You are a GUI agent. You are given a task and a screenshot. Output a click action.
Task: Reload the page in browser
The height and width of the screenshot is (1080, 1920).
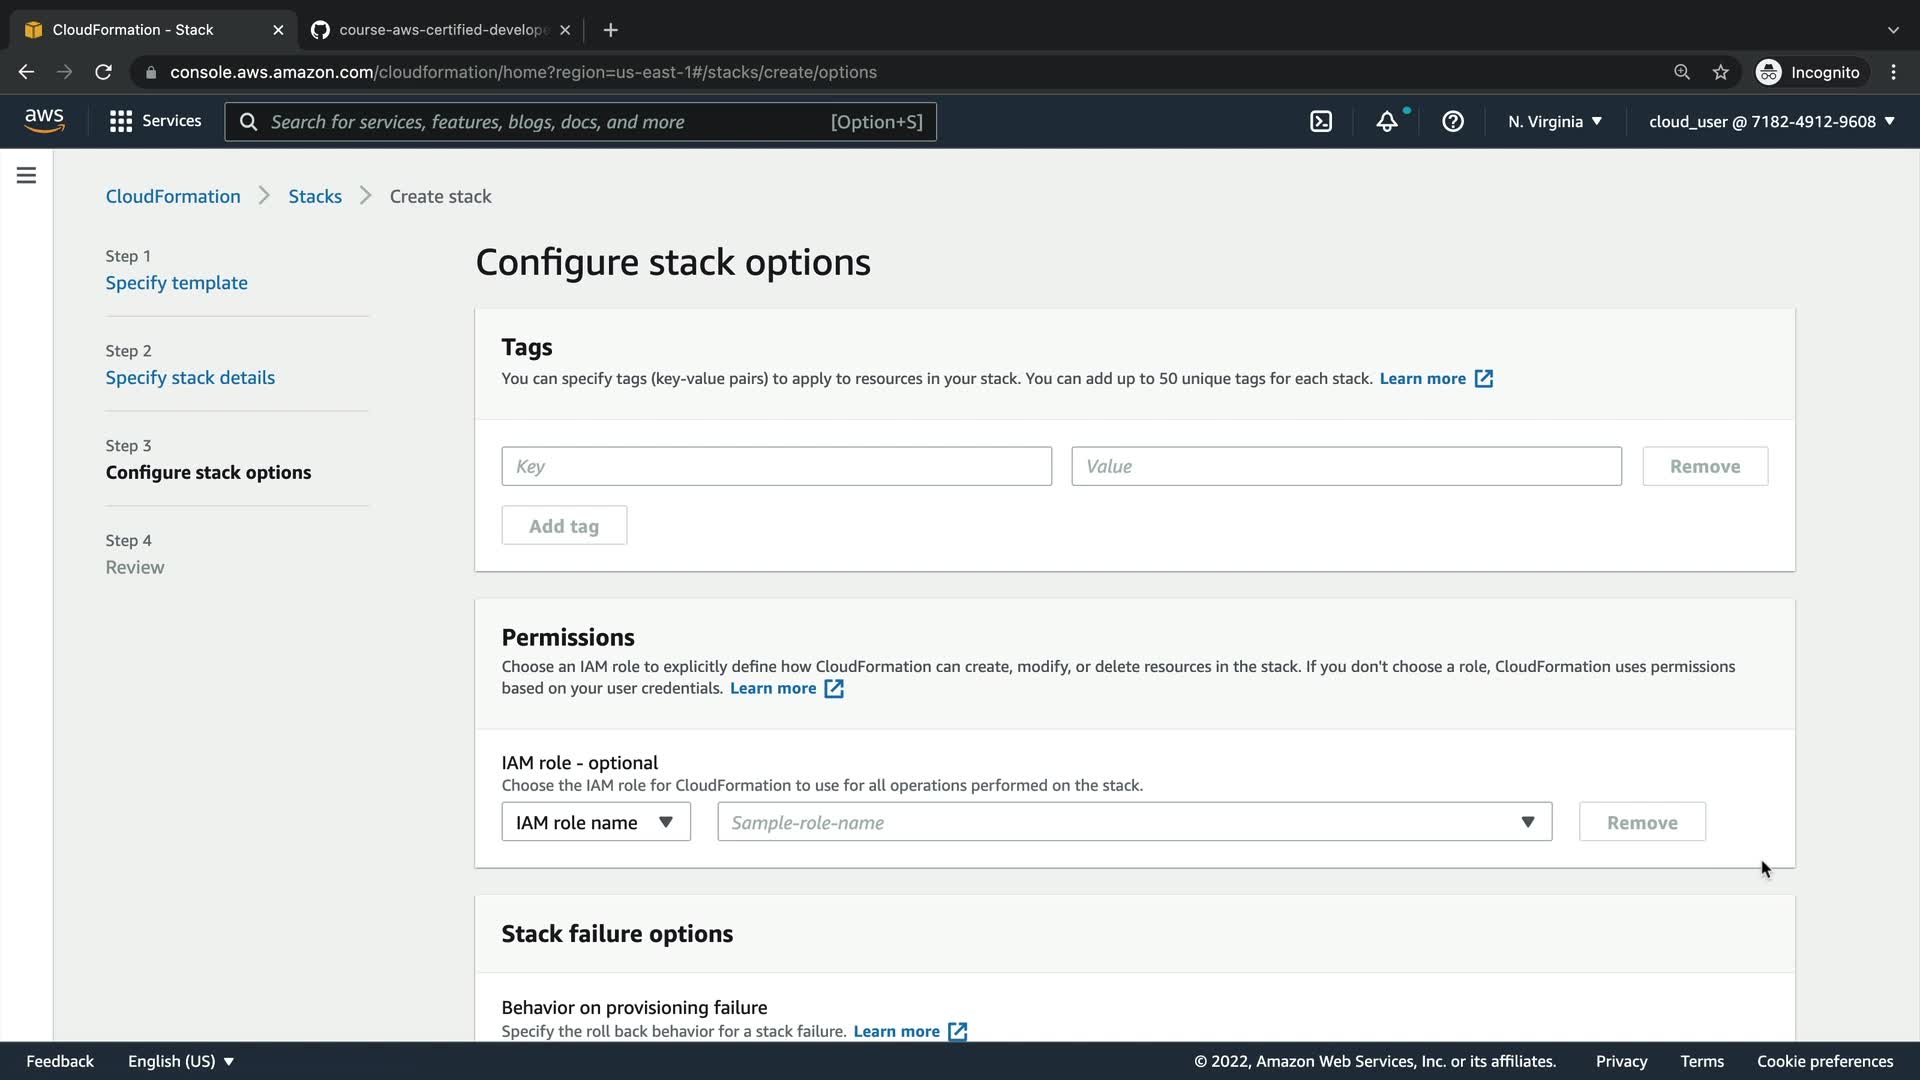point(103,72)
